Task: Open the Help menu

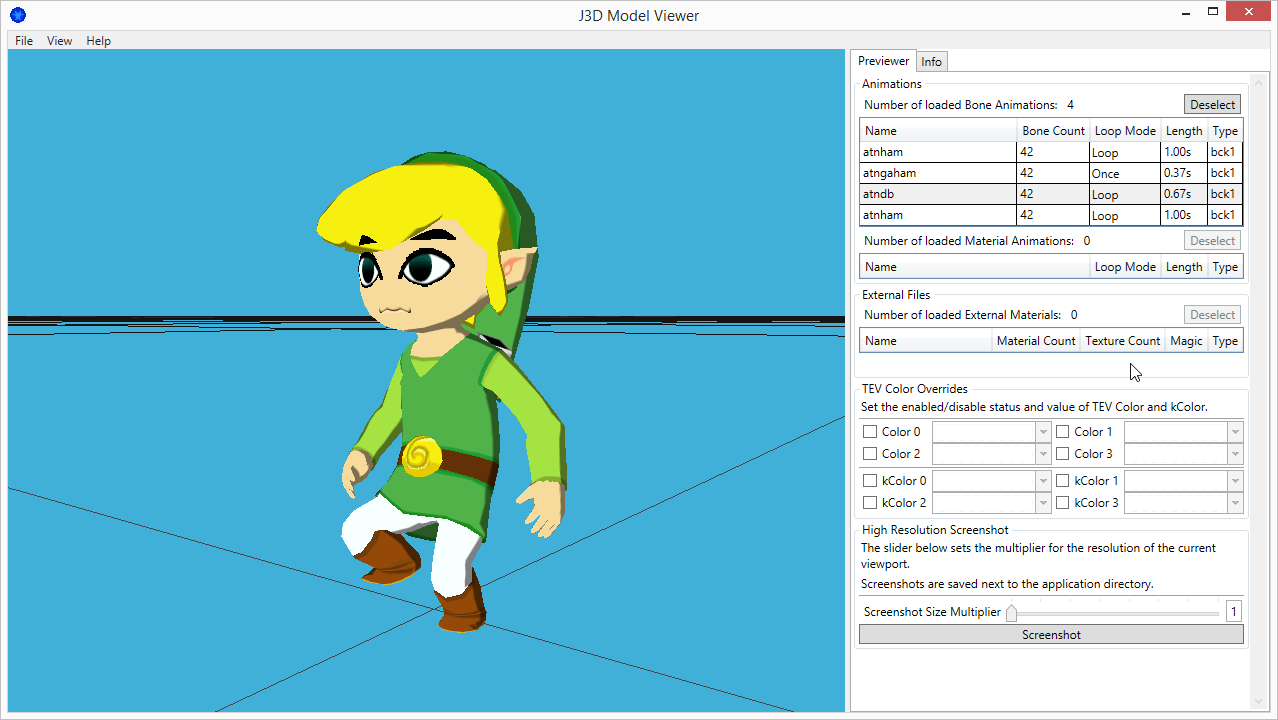Action: (x=97, y=41)
